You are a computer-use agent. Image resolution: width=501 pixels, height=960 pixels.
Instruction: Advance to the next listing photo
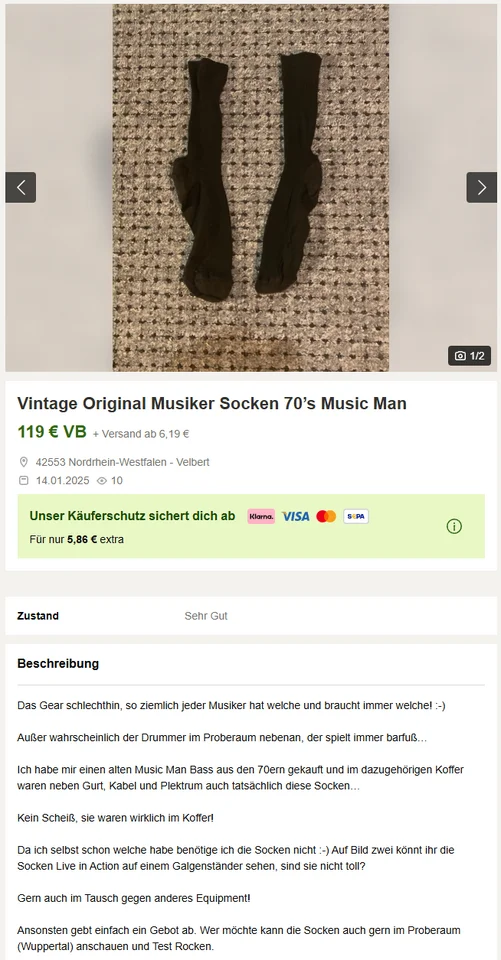point(481,187)
